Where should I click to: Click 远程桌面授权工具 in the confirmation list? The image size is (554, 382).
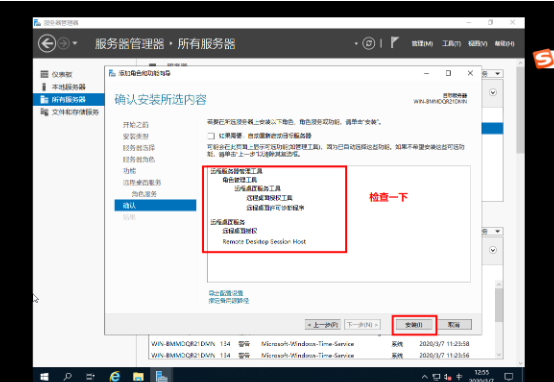[x=269, y=198]
